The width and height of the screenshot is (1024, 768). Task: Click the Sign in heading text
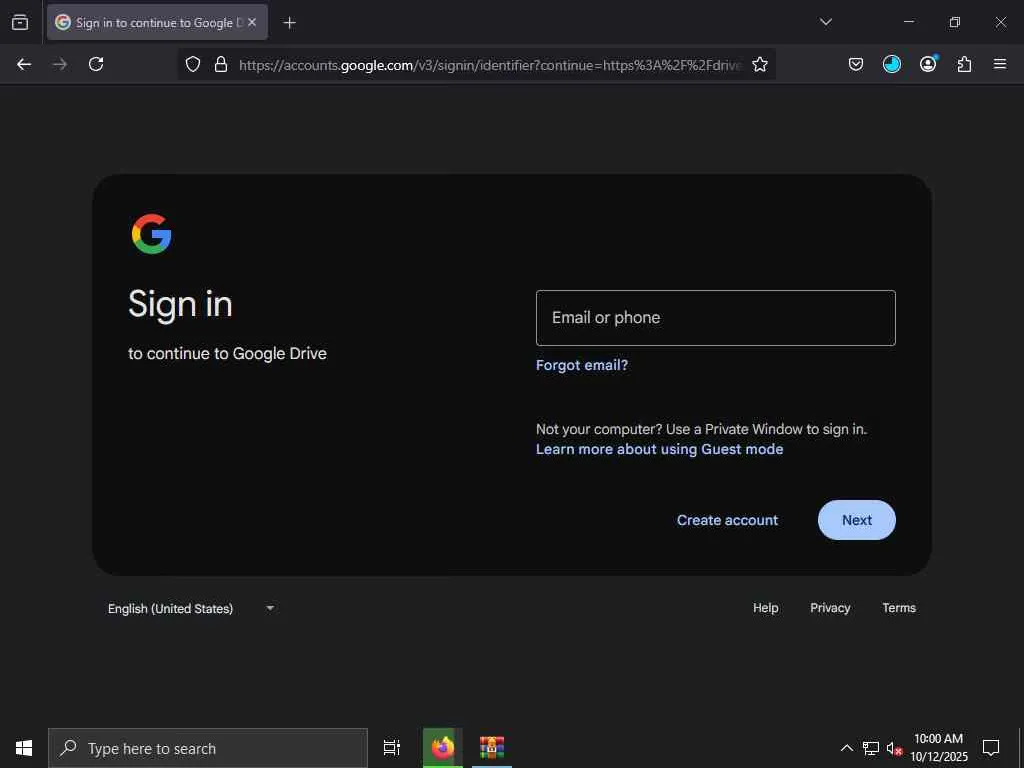[x=180, y=304]
